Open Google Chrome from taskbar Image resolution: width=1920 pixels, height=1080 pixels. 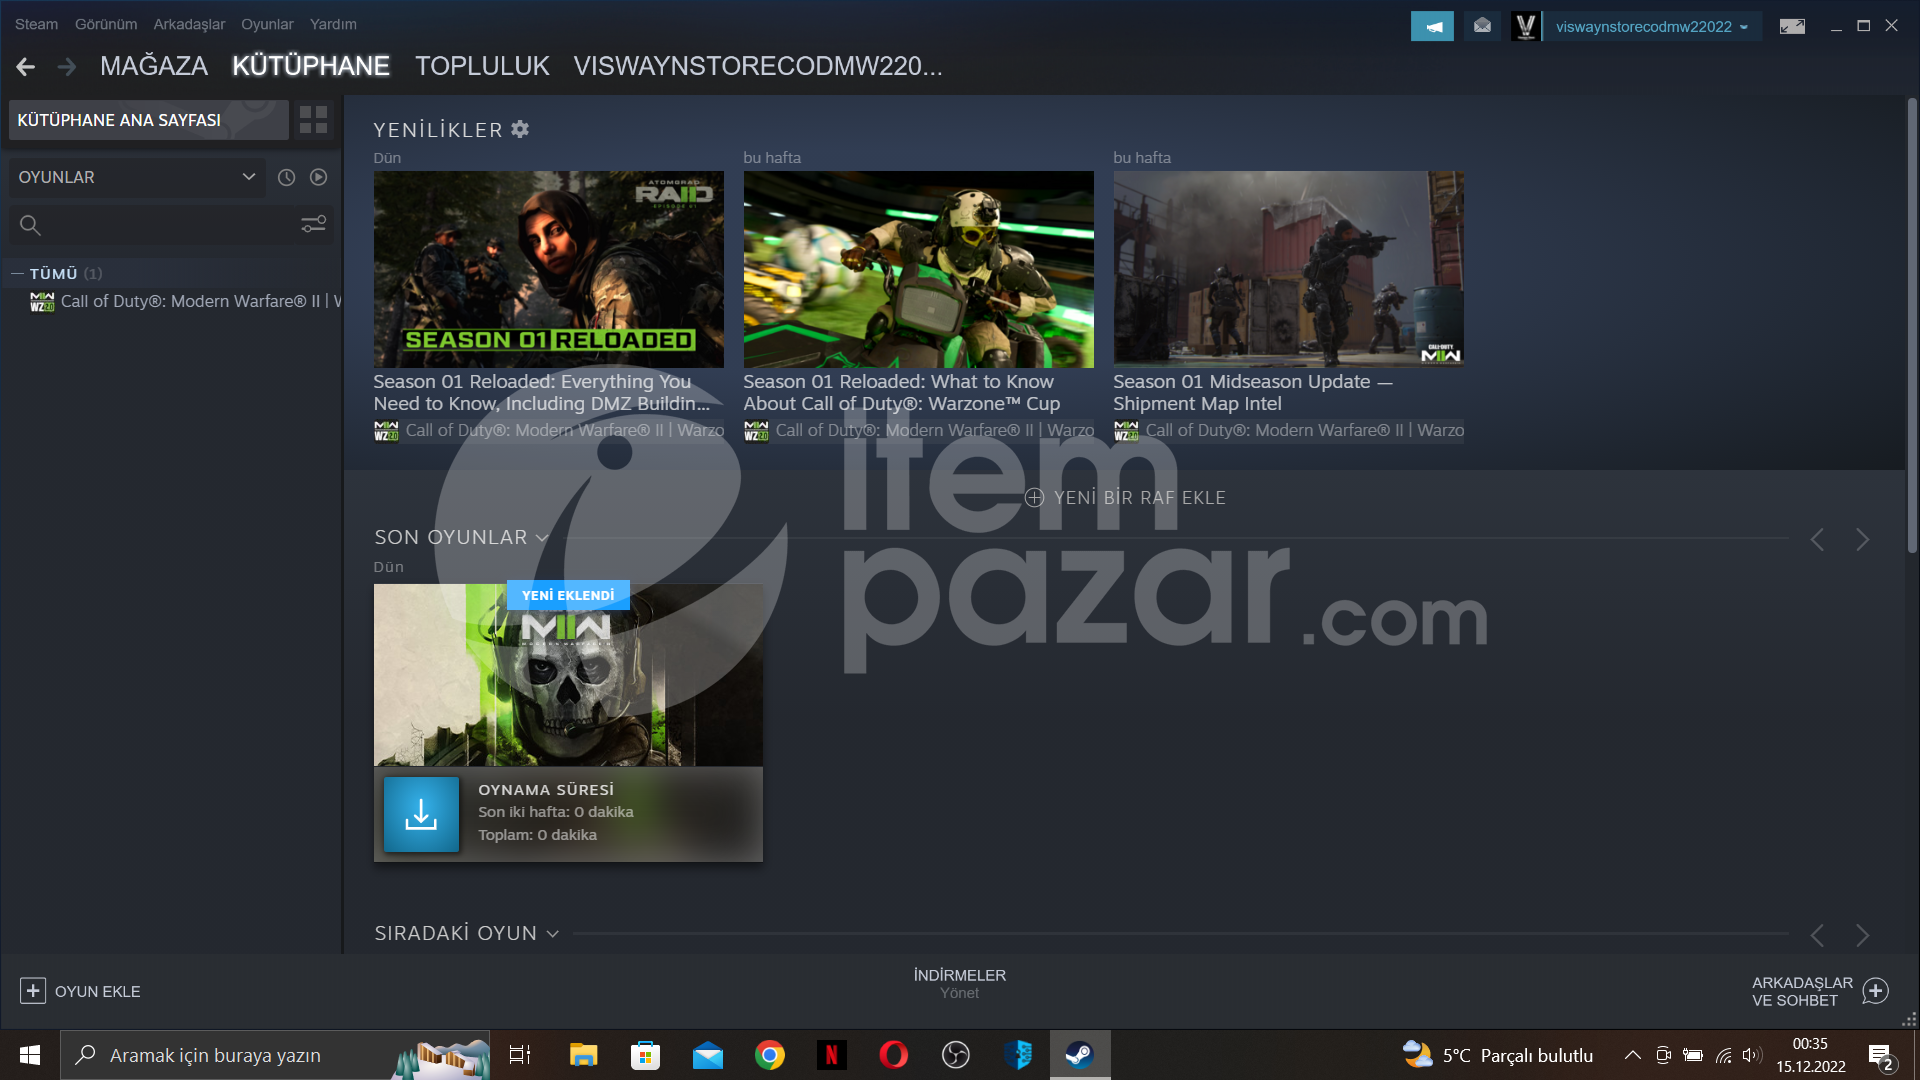tap(769, 1055)
